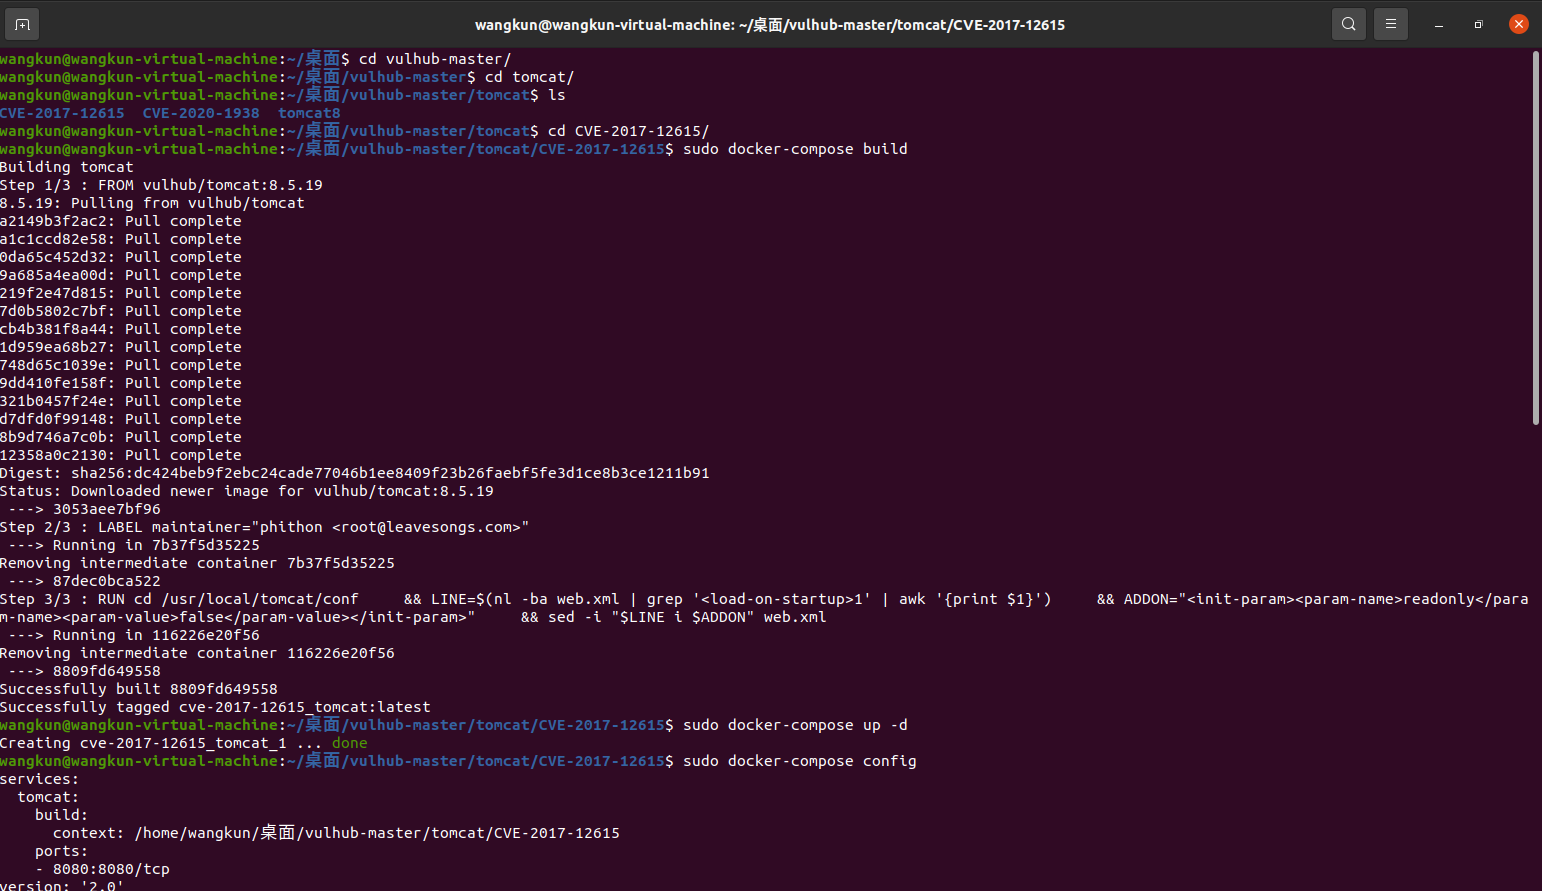1542x891 pixels.
Task: Click the d7dfd0f99148 pull complete line
Action: [121, 419]
